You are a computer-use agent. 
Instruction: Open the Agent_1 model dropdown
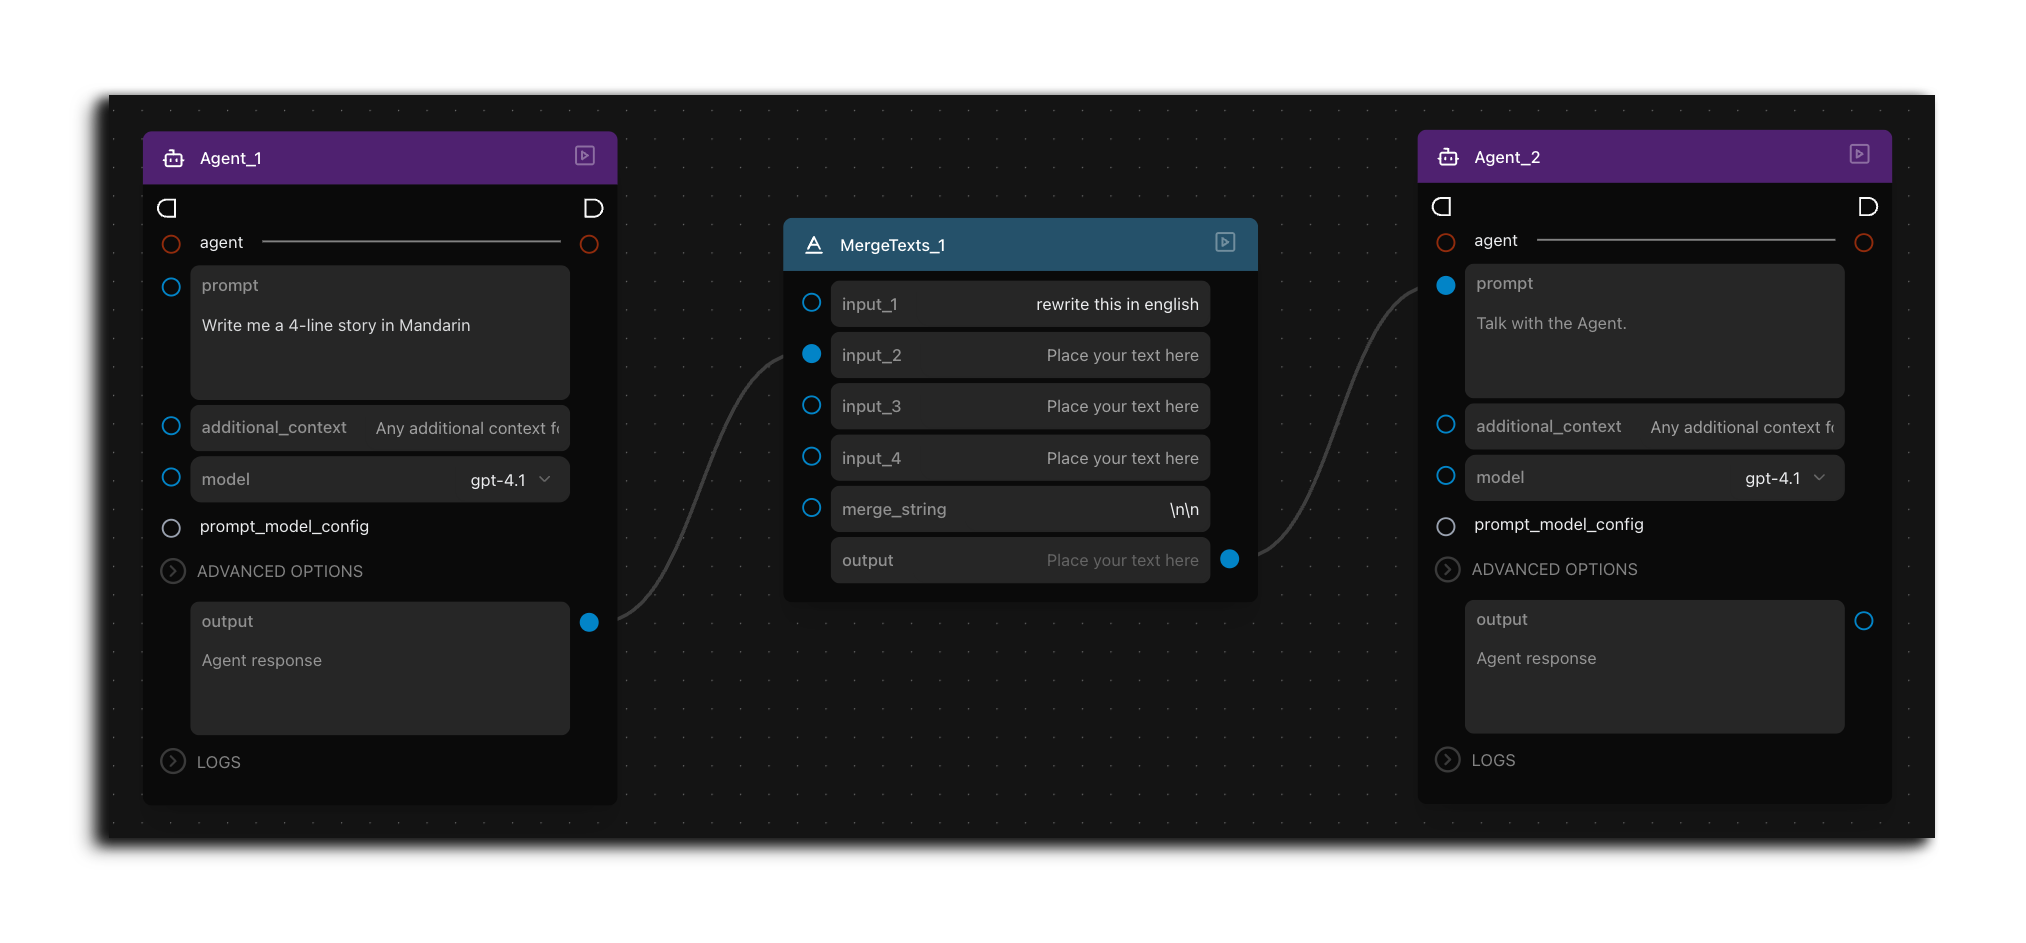pyautogui.click(x=380, y=479)
